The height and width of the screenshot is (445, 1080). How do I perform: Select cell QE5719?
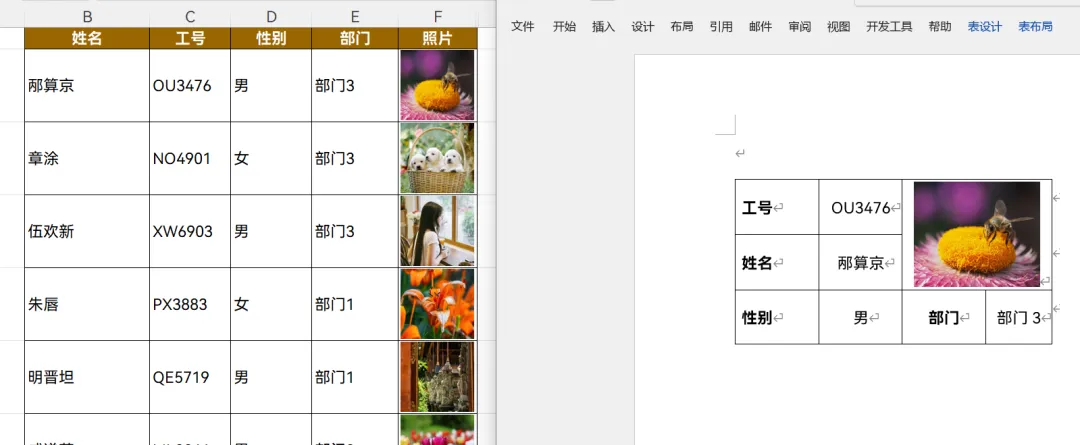coord(190,377)
